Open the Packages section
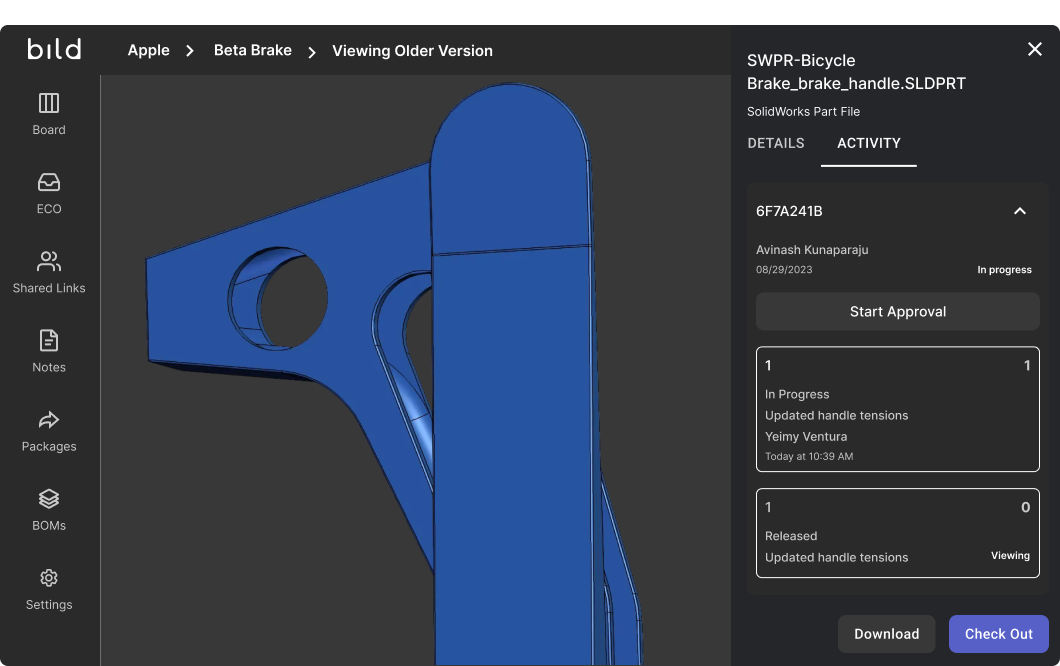The width and height of the screenshot is (1060, 666). point(48,429)
